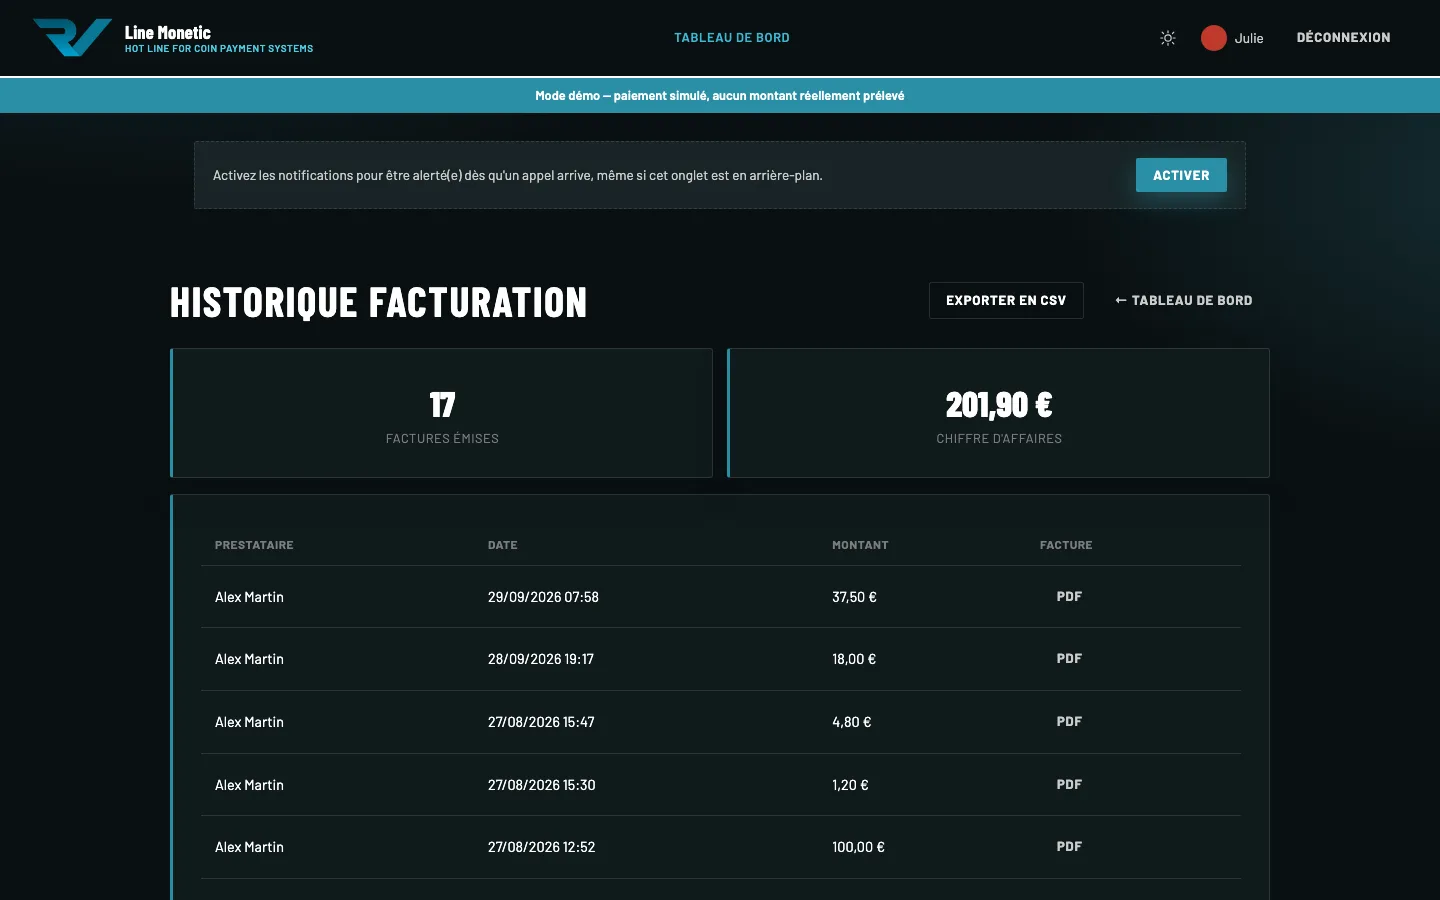Click Alex Martin in the 29/09/2026 row
Image resolution: width=1440 pixels, height=900 pixels.
tap(249, 597)
